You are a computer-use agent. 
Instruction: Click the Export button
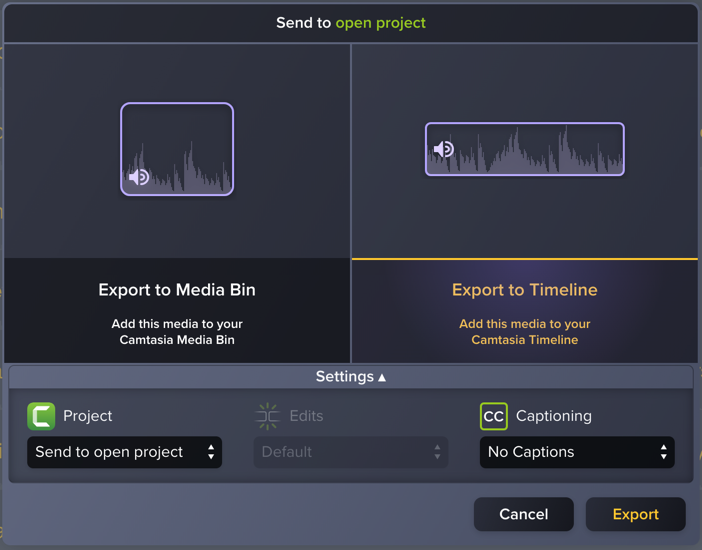(635, 514)
